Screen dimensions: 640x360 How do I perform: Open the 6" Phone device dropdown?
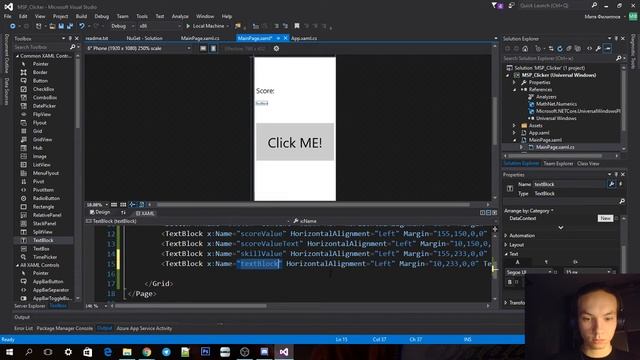[139, 48]
